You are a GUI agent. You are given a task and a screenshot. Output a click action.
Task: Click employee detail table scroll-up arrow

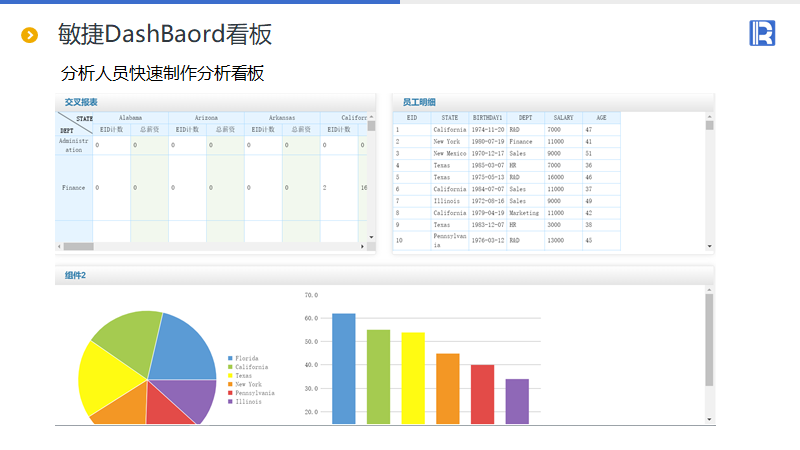710,117
